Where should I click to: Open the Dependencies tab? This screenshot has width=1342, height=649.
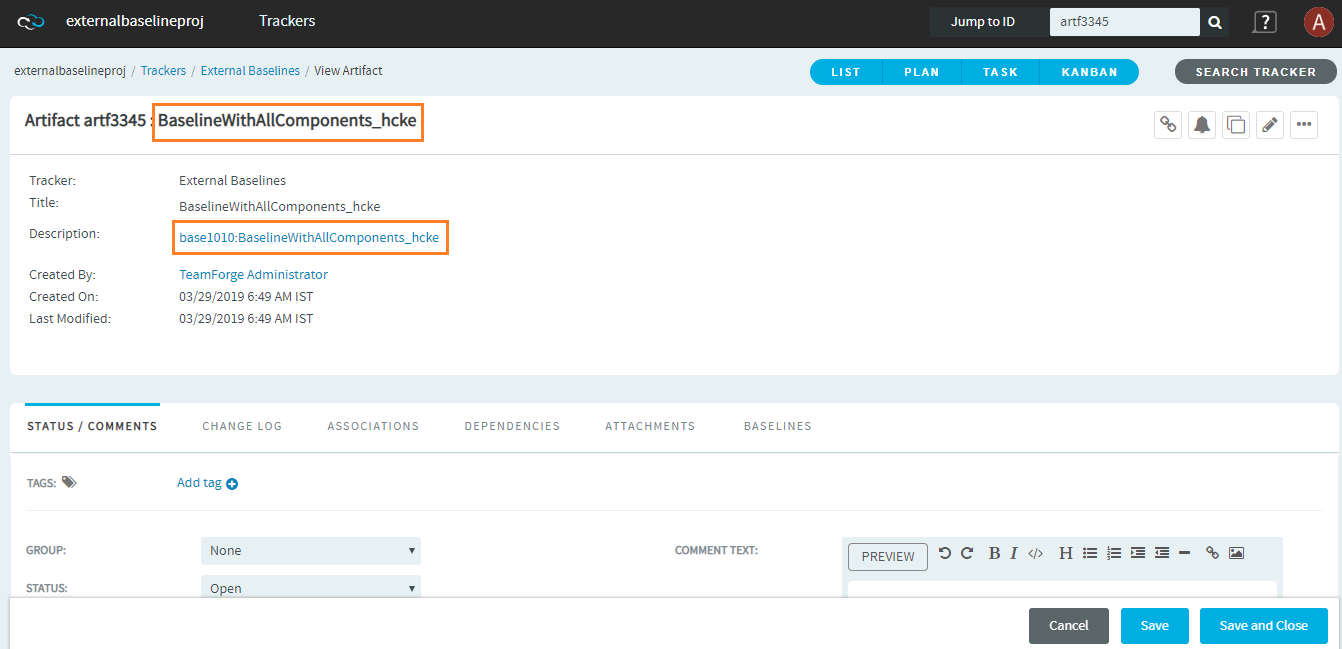512,426
